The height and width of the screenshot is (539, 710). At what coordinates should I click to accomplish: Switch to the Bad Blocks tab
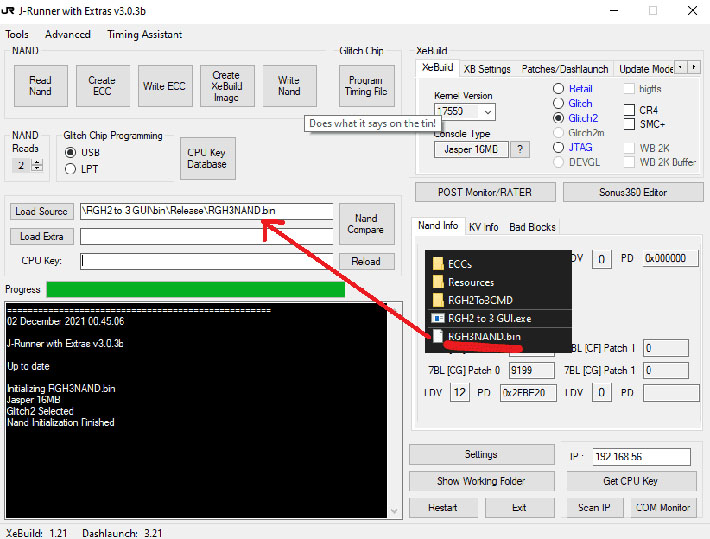(532, 227)
